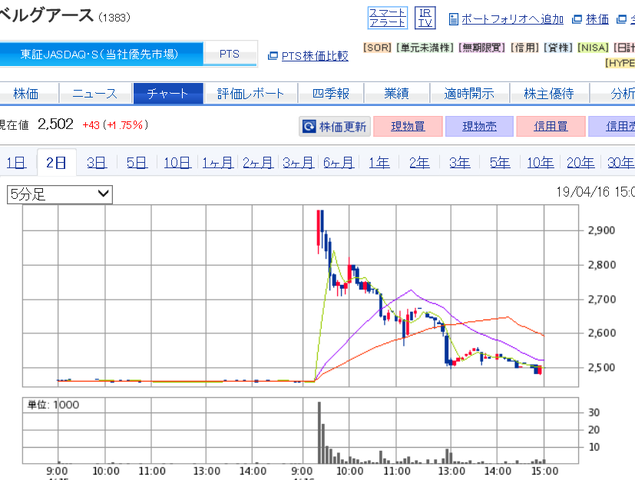
Task: Select 東証JASDAQ・S market toggle
Action: click(x=100, y=54)
